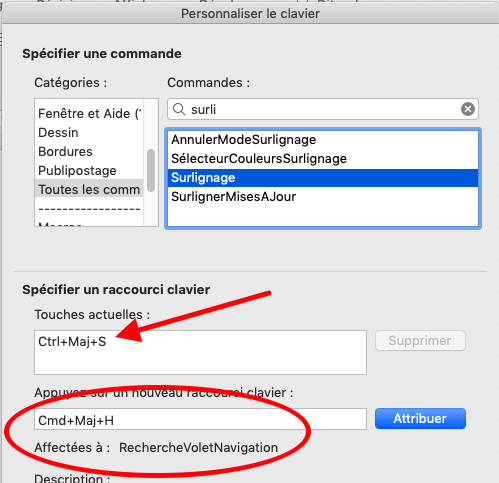Select the SélecteurCouleursSurlignage command

click(323, 159)
